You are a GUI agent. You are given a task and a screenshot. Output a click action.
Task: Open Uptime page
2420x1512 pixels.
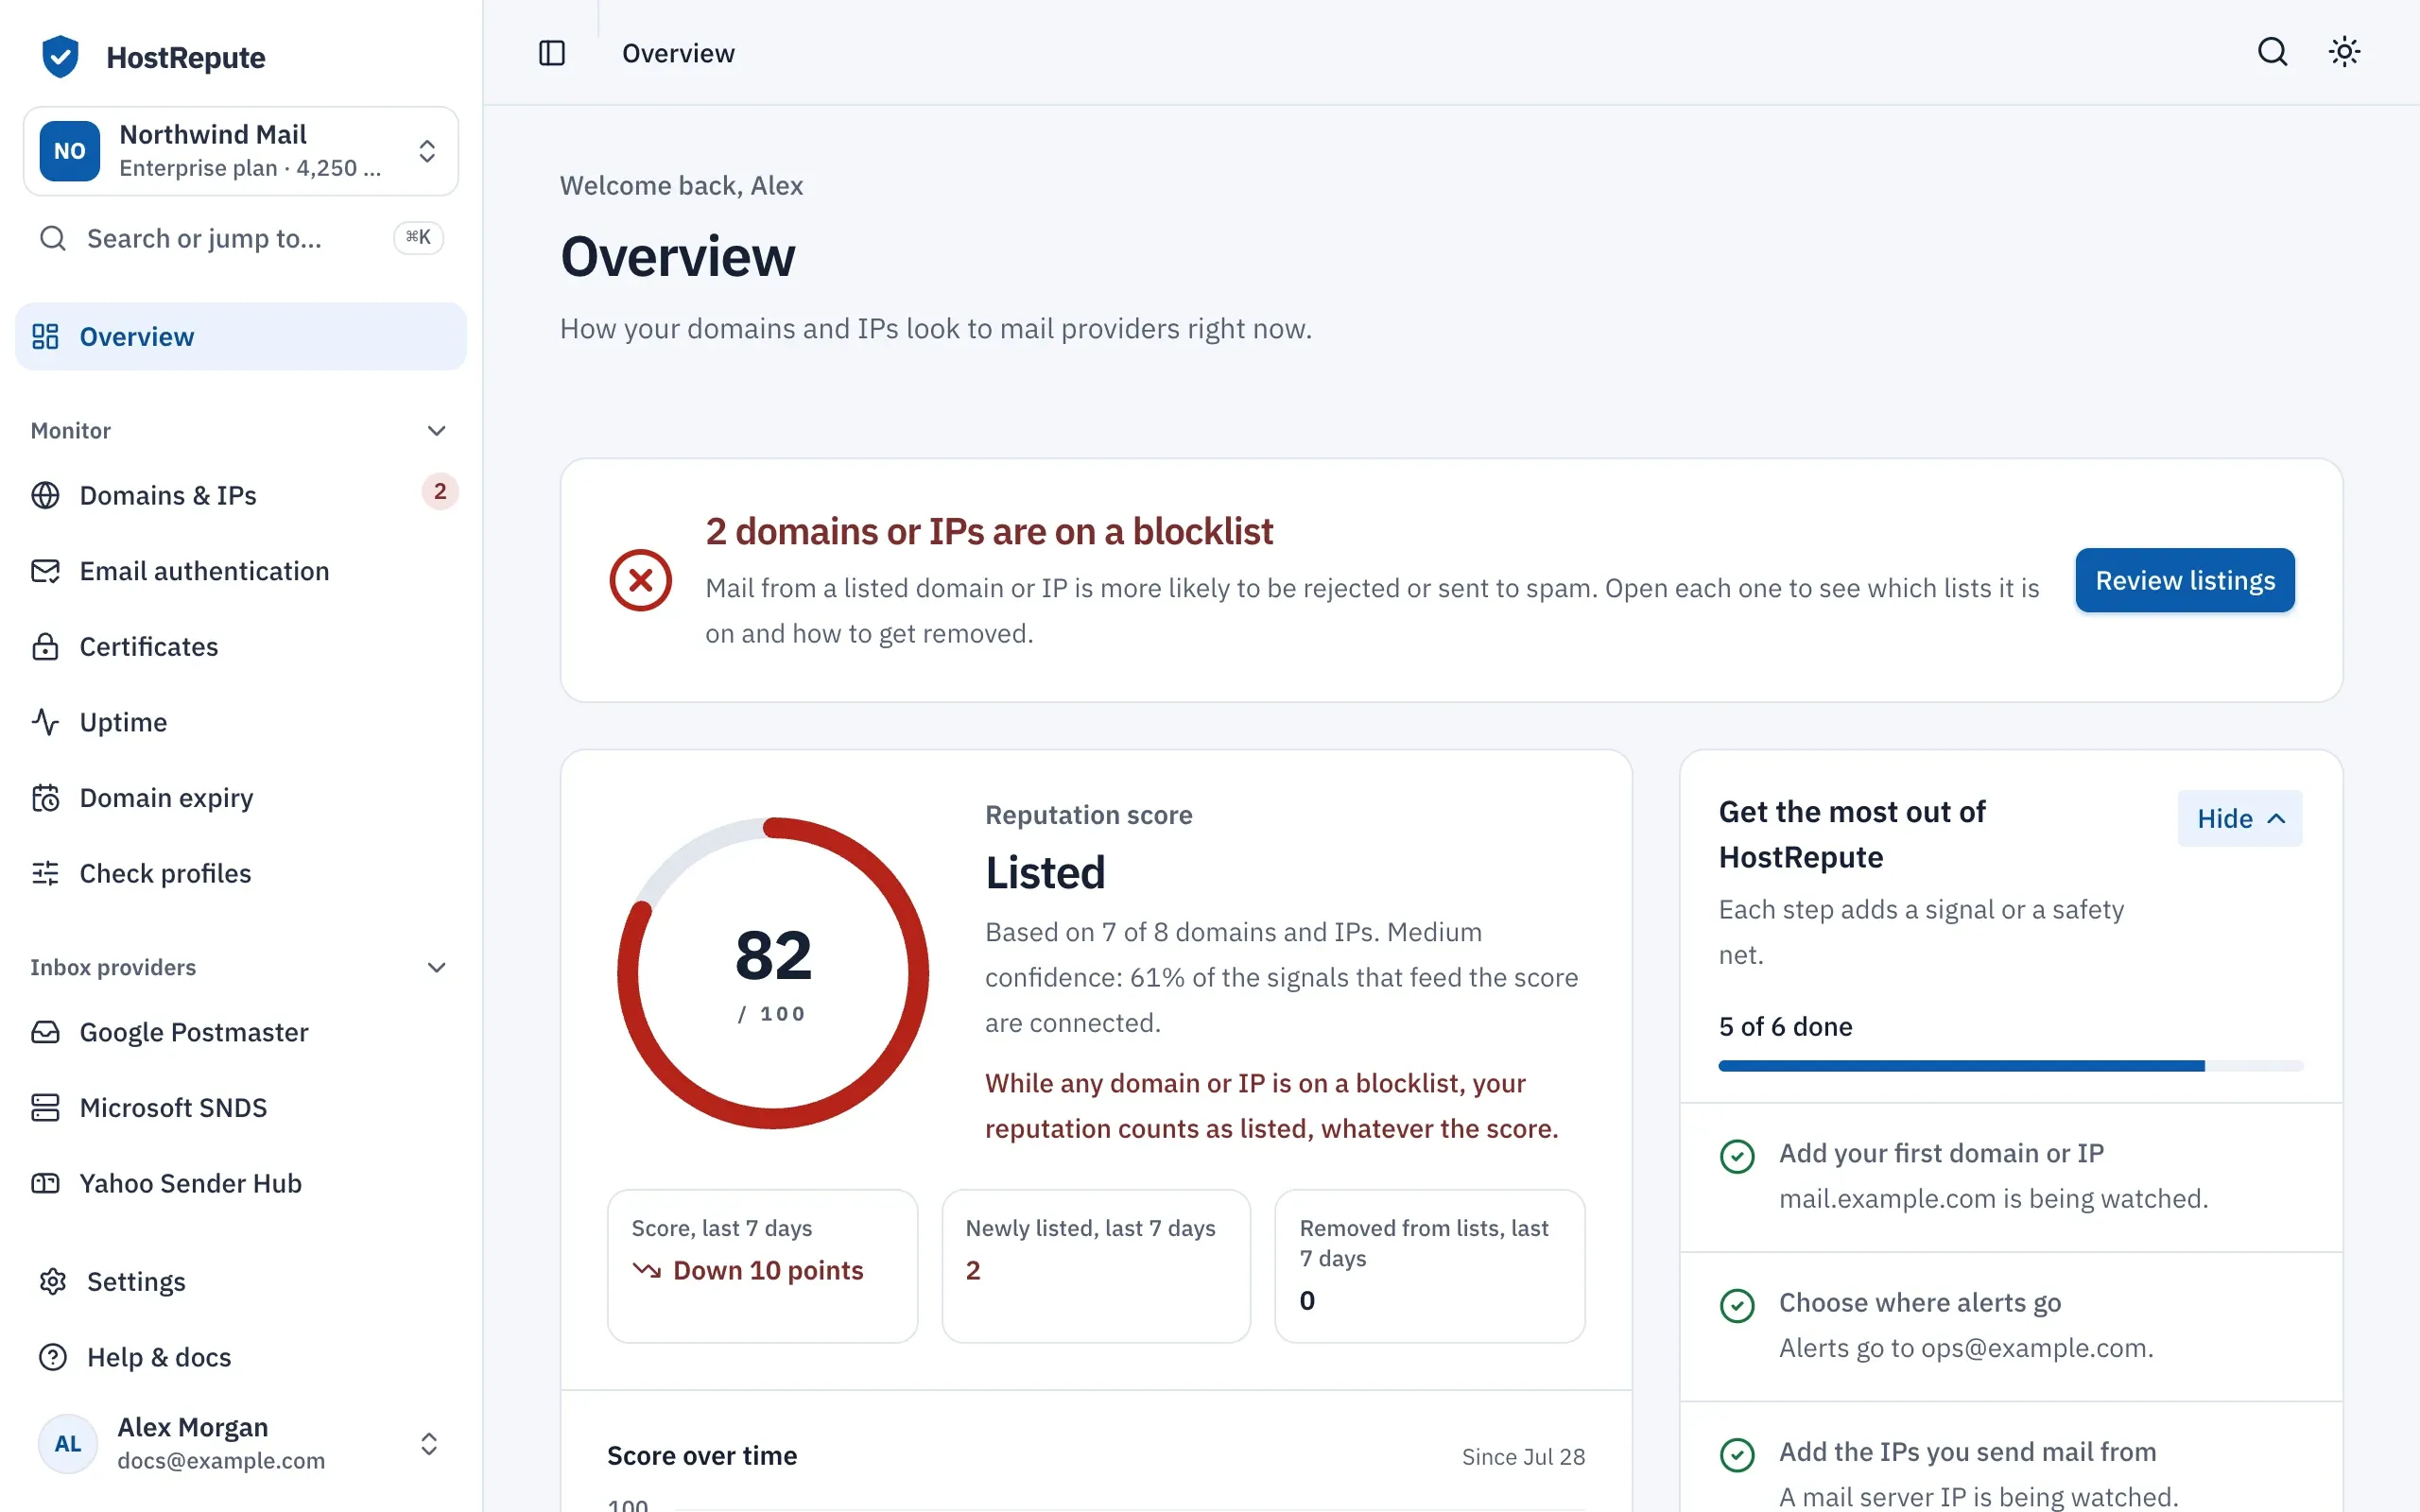[240, 722]
